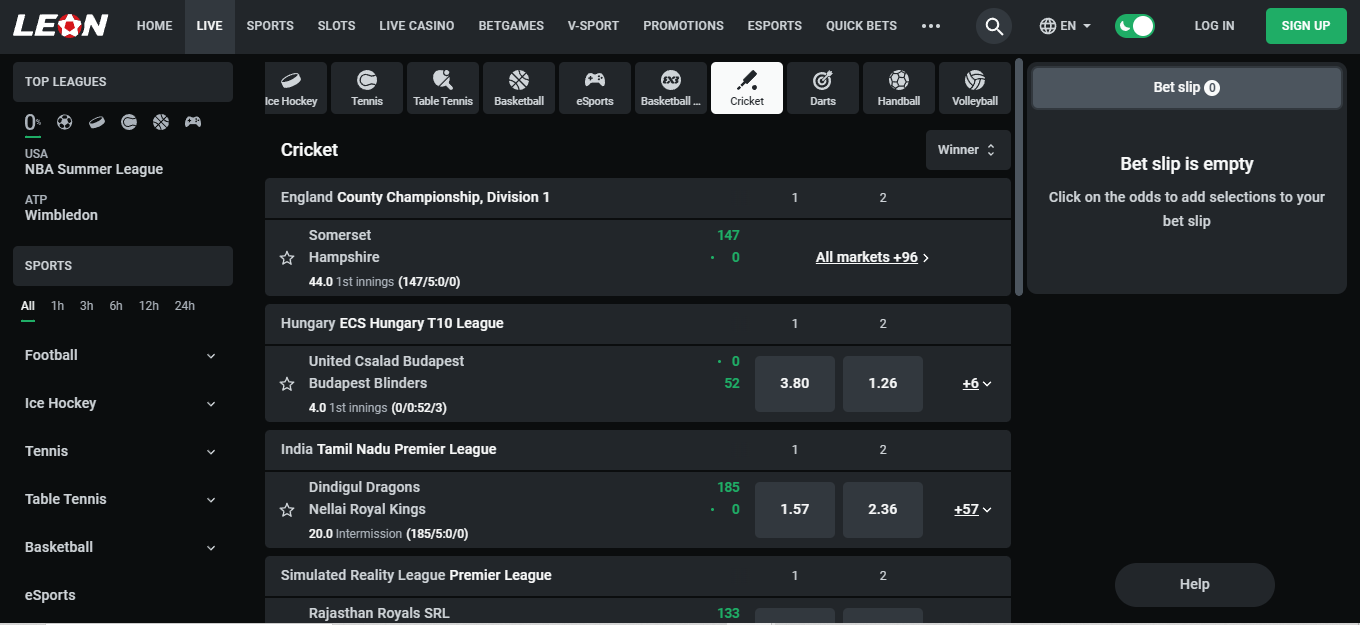Switch to the Volleyball sport tile
1360x625 pixels.
[x=975, y=88]
